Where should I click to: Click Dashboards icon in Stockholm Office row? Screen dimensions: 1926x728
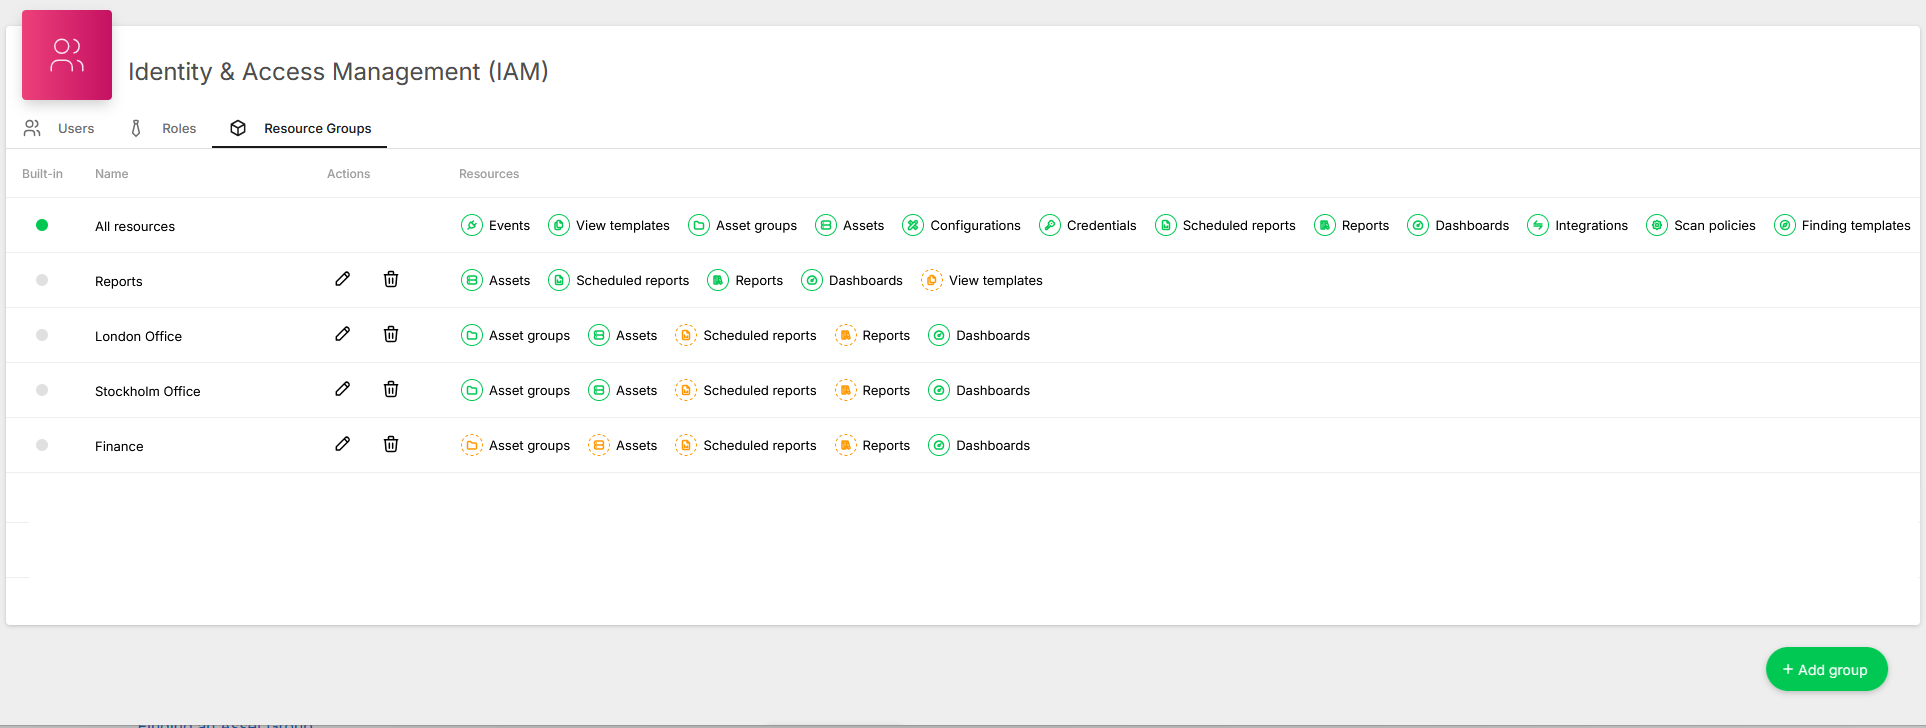[x=939, y=390]
